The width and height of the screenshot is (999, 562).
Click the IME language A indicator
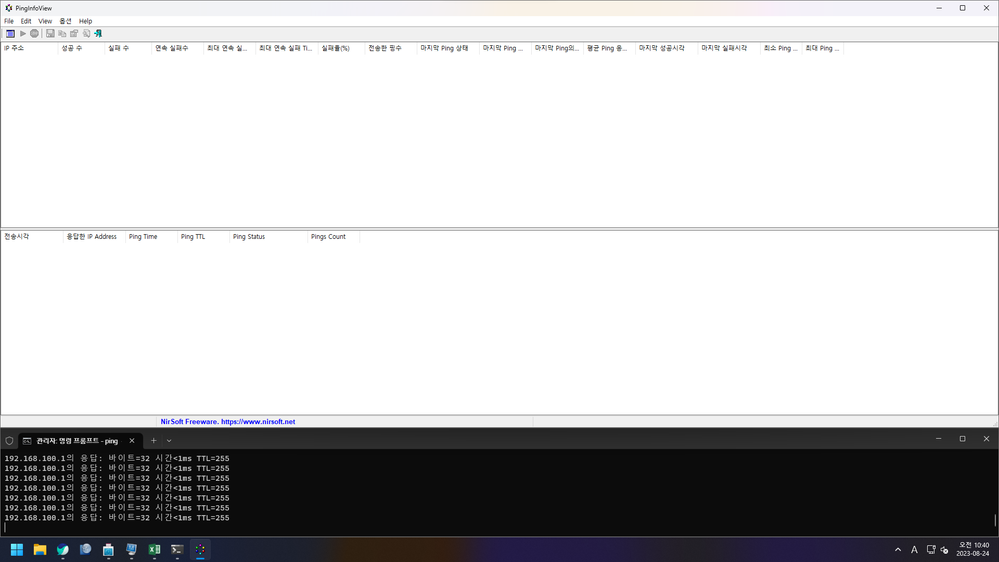tap(914, 549)
